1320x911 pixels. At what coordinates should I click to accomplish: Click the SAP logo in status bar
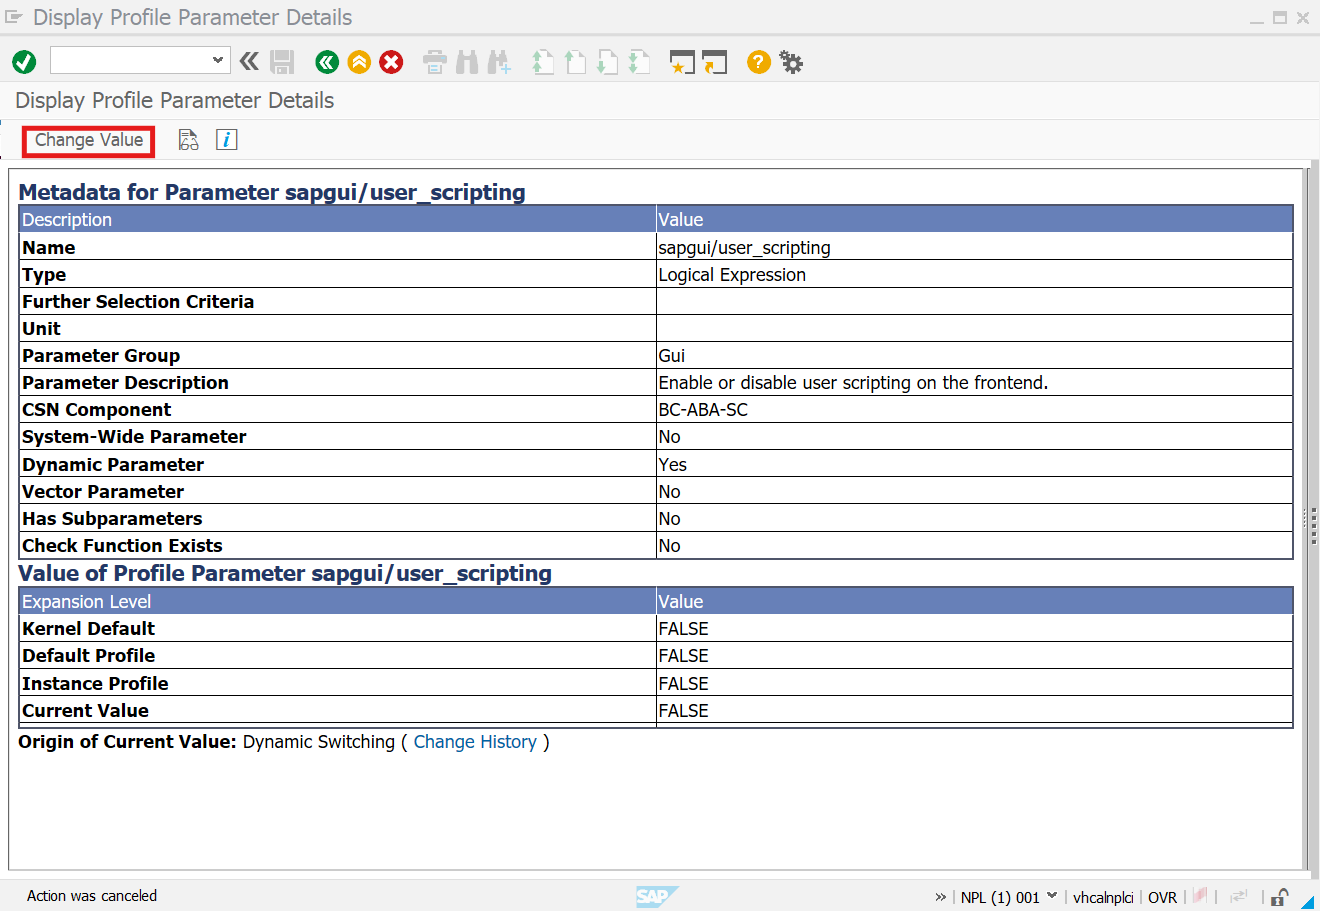coord(657,897)
